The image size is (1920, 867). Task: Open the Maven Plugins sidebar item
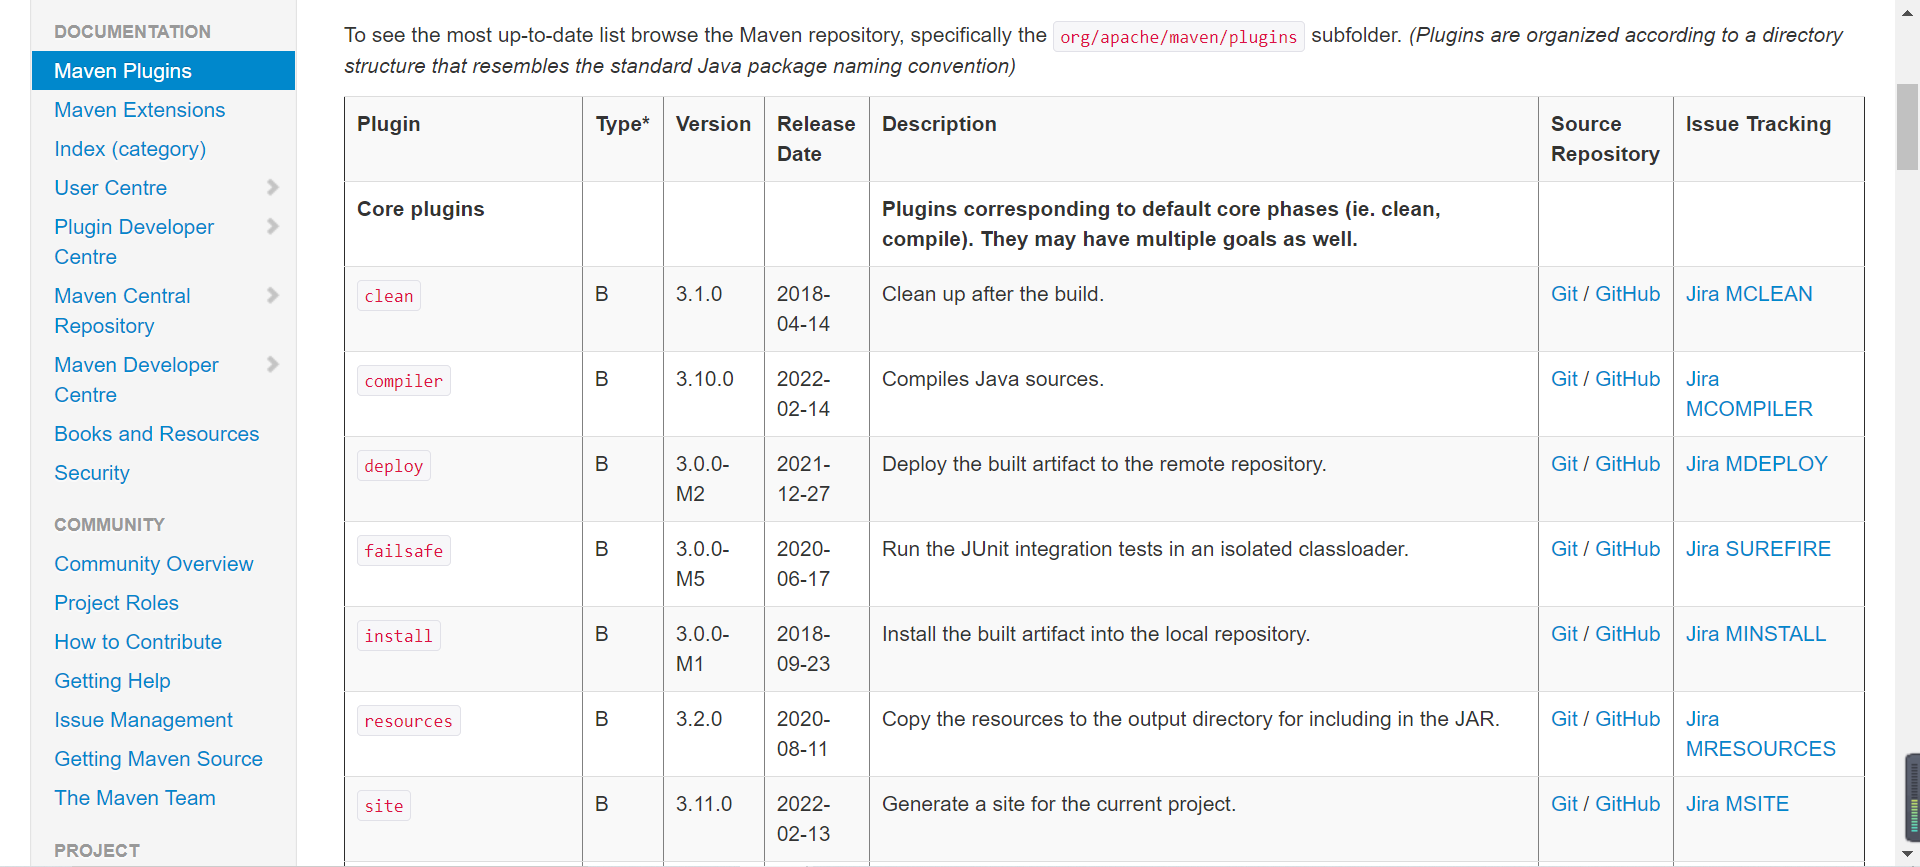163,71
